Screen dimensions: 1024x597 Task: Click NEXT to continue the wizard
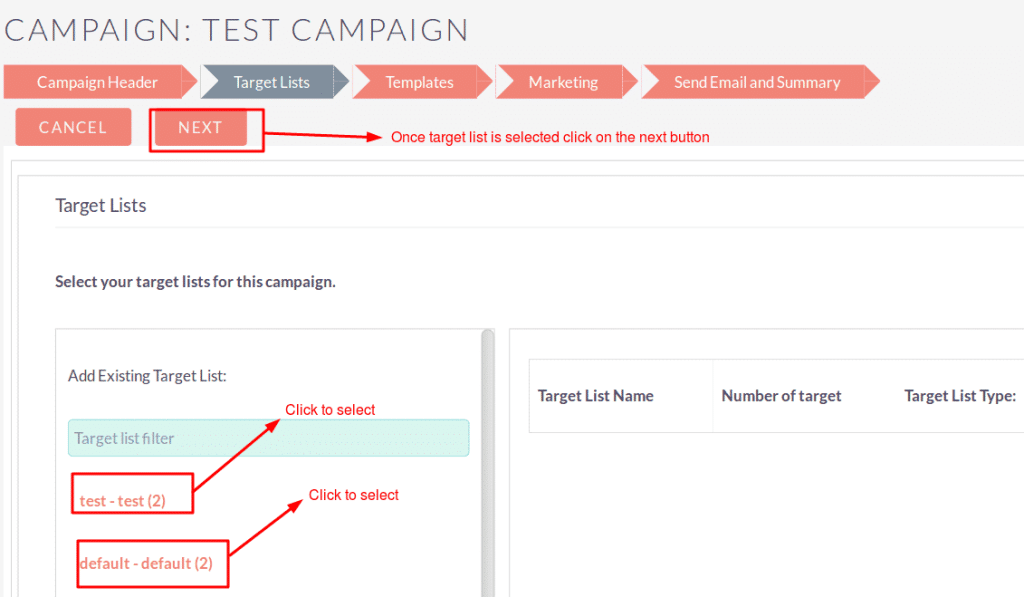(200, 127)
